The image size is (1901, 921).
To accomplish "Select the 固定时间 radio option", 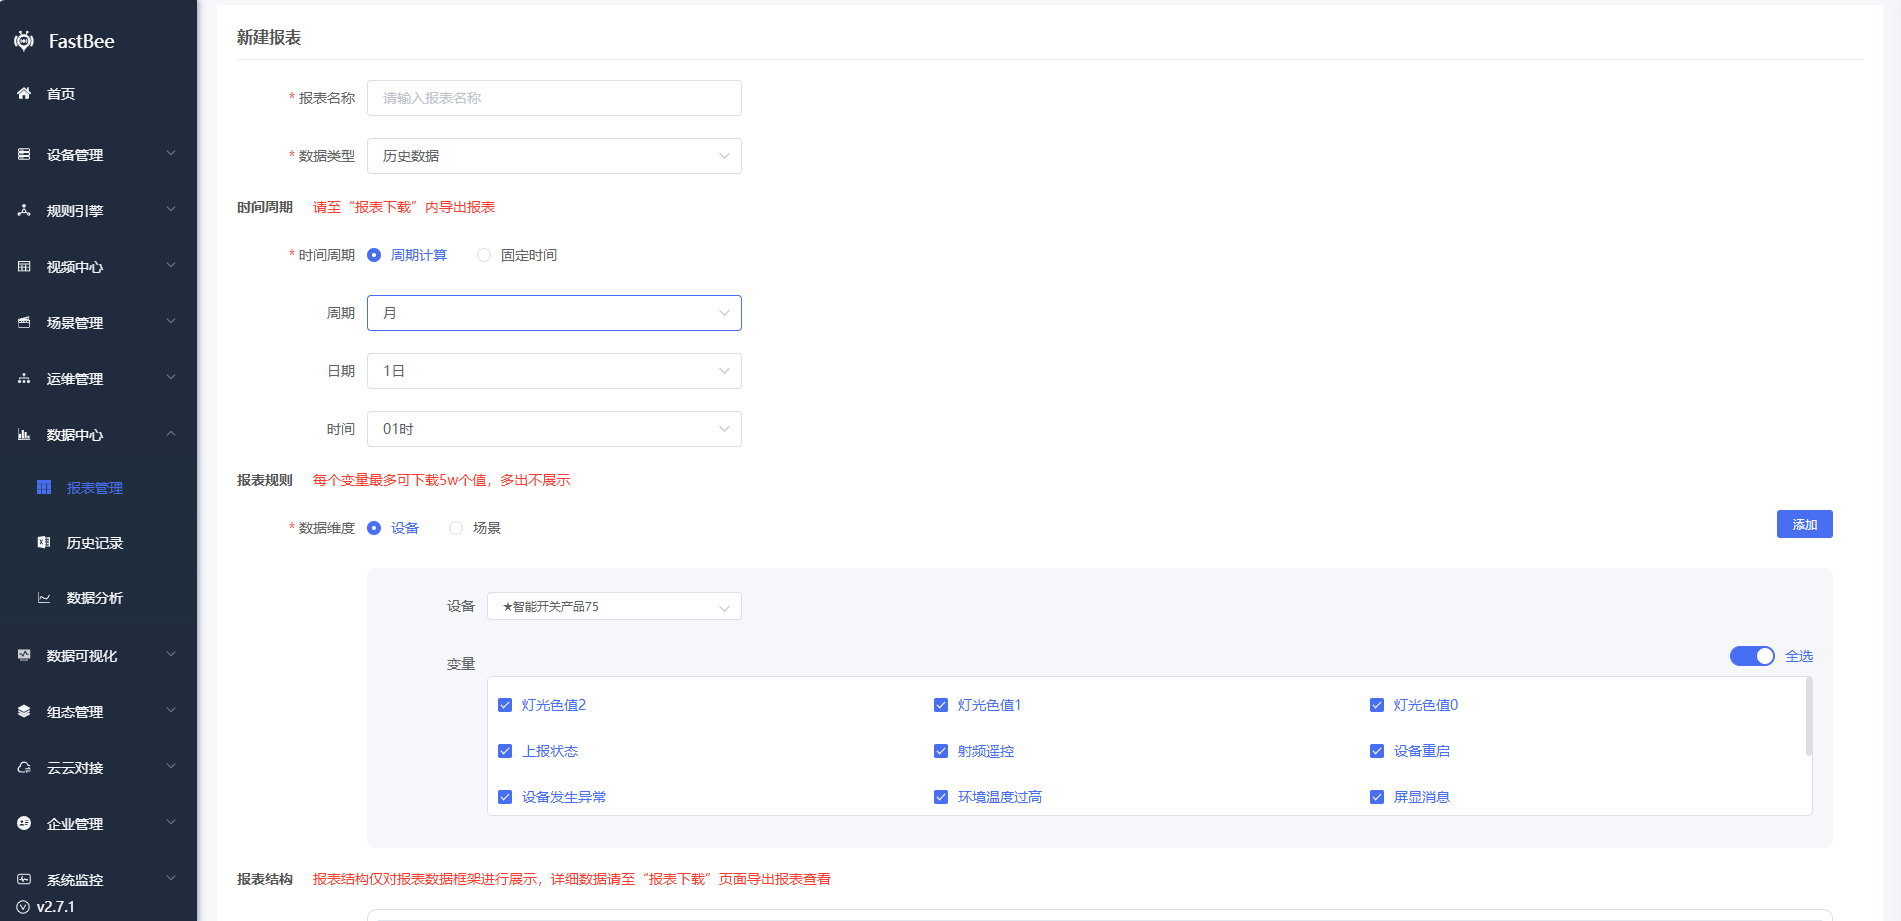I will pos(484,255).
